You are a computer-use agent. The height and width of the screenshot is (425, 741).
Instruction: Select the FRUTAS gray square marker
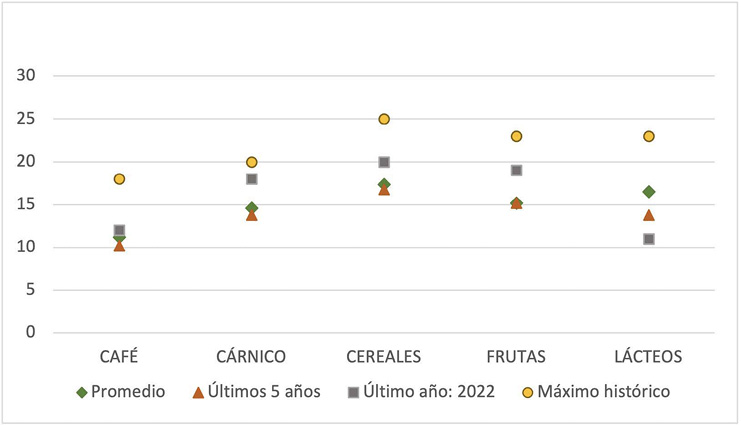[x=516, y=170]
